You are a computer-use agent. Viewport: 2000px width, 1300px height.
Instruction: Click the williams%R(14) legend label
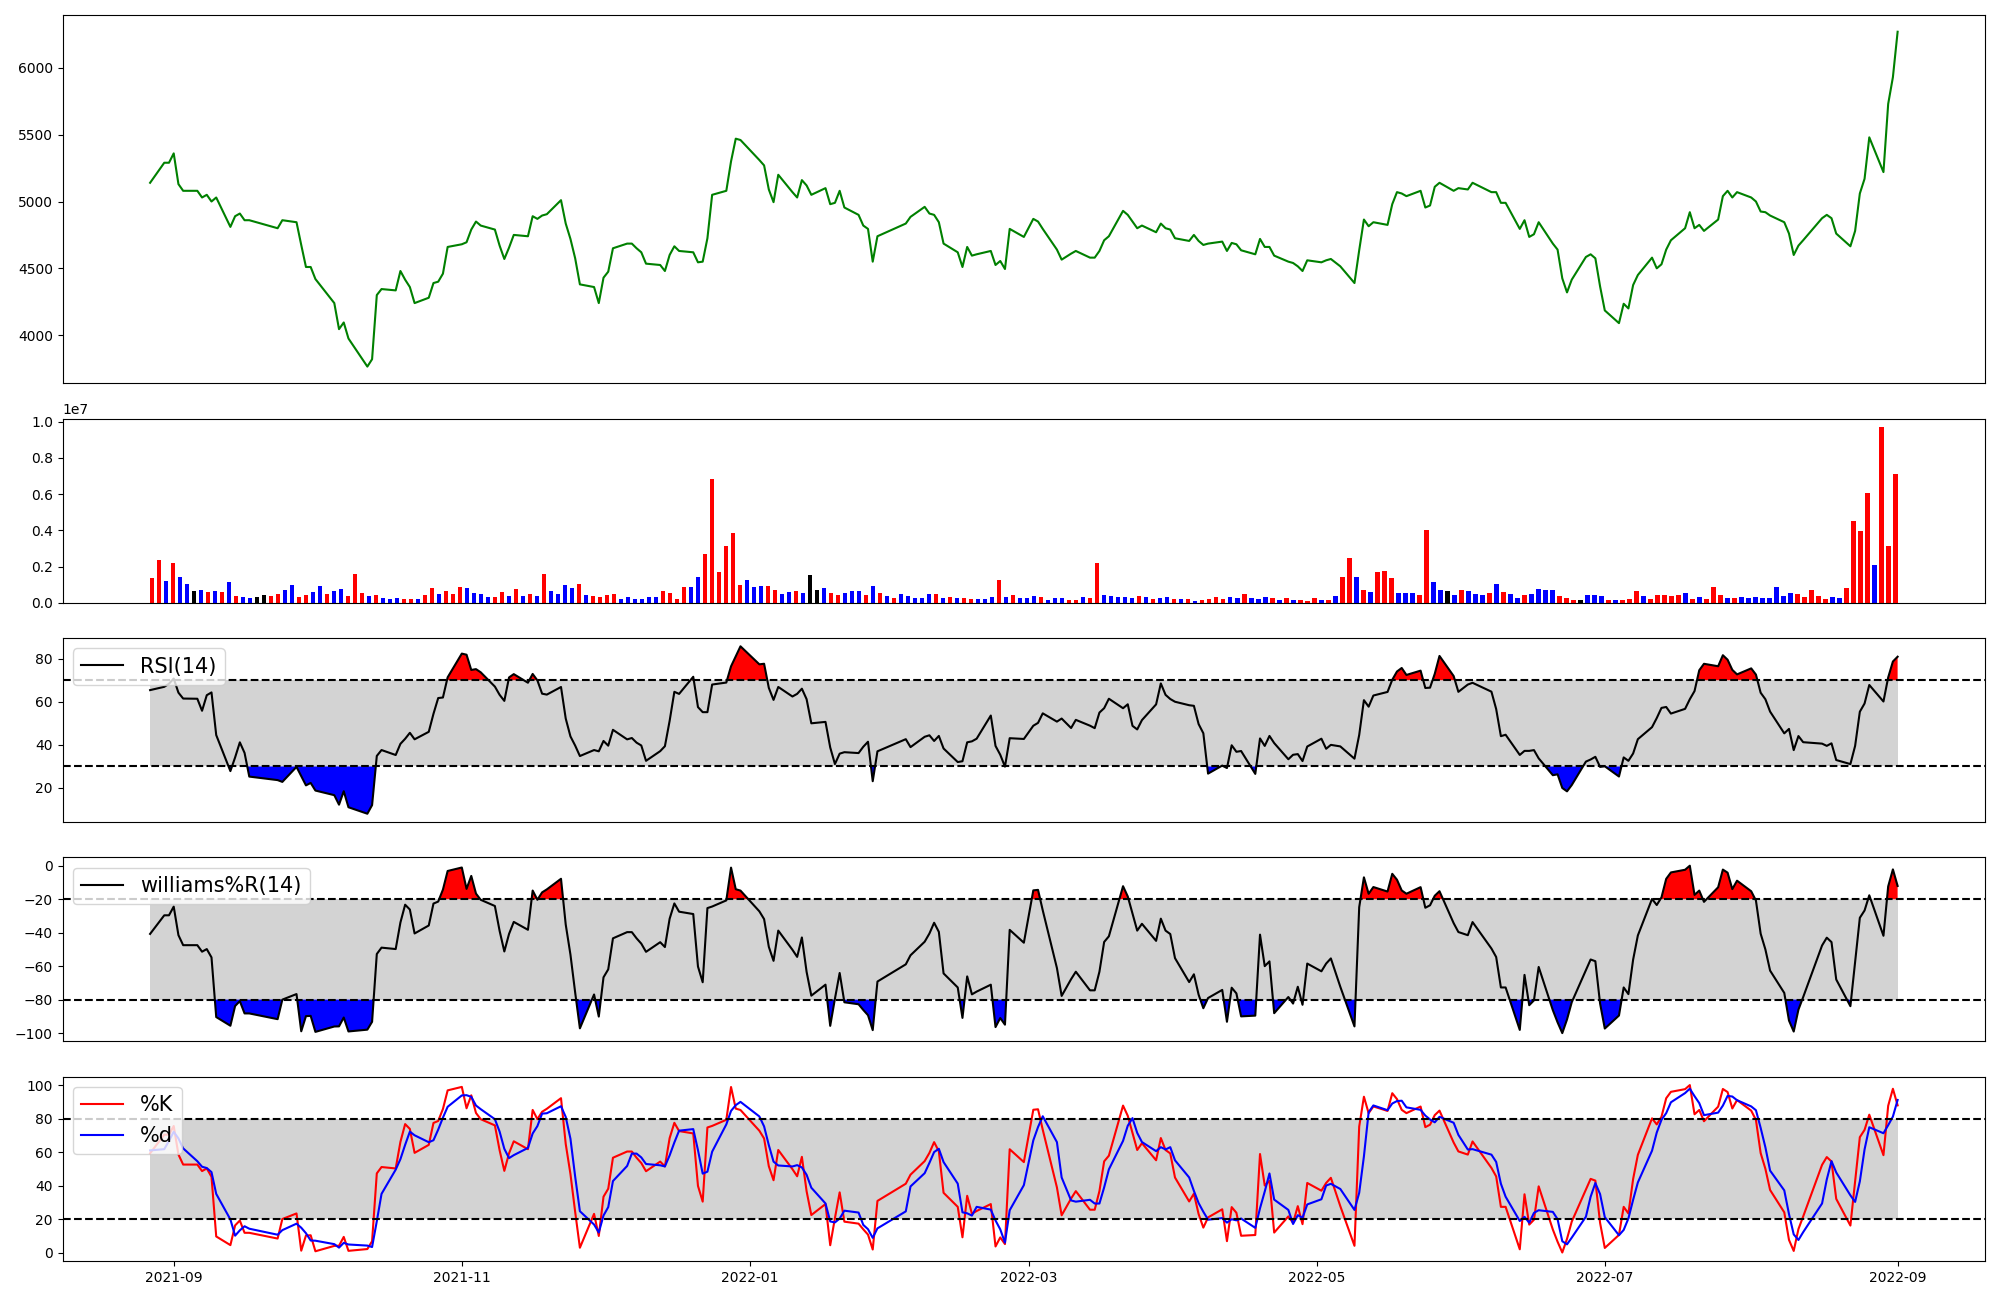coord(220,885)
